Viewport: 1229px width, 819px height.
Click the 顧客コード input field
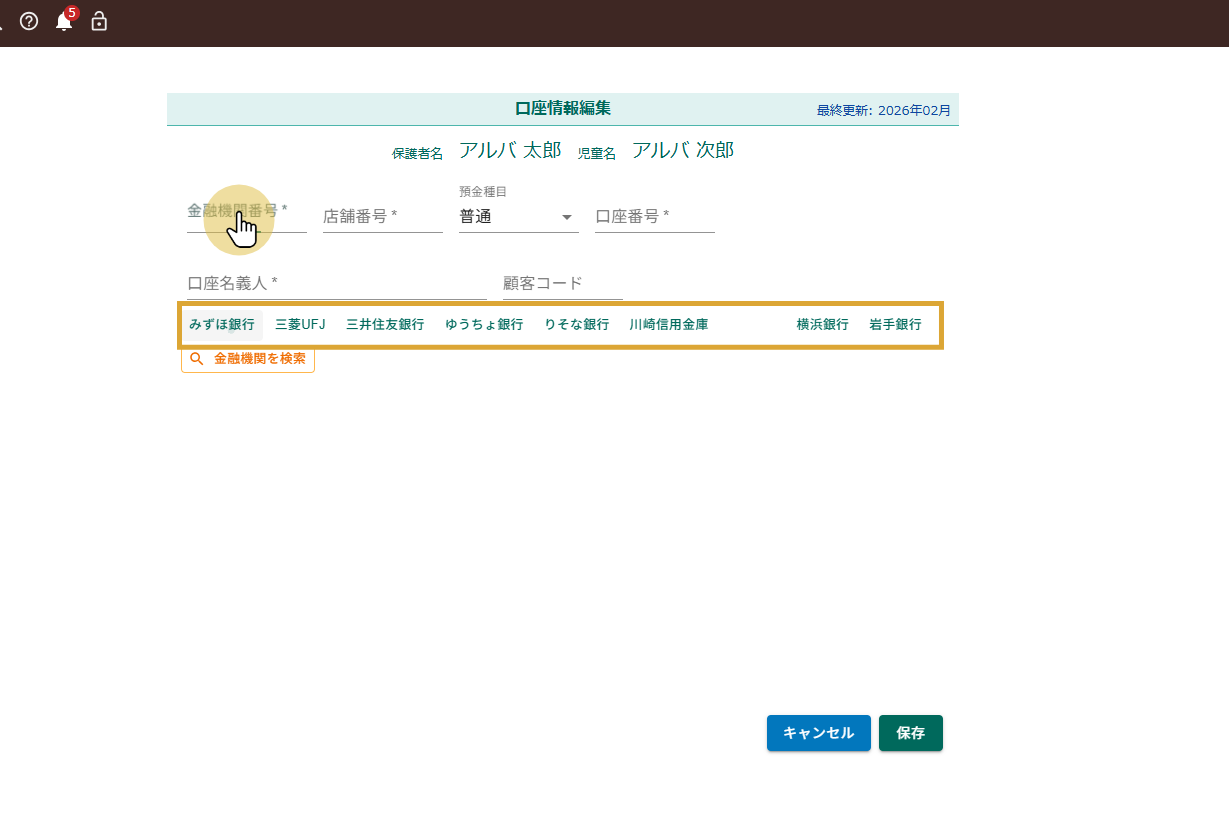point(560,283)
